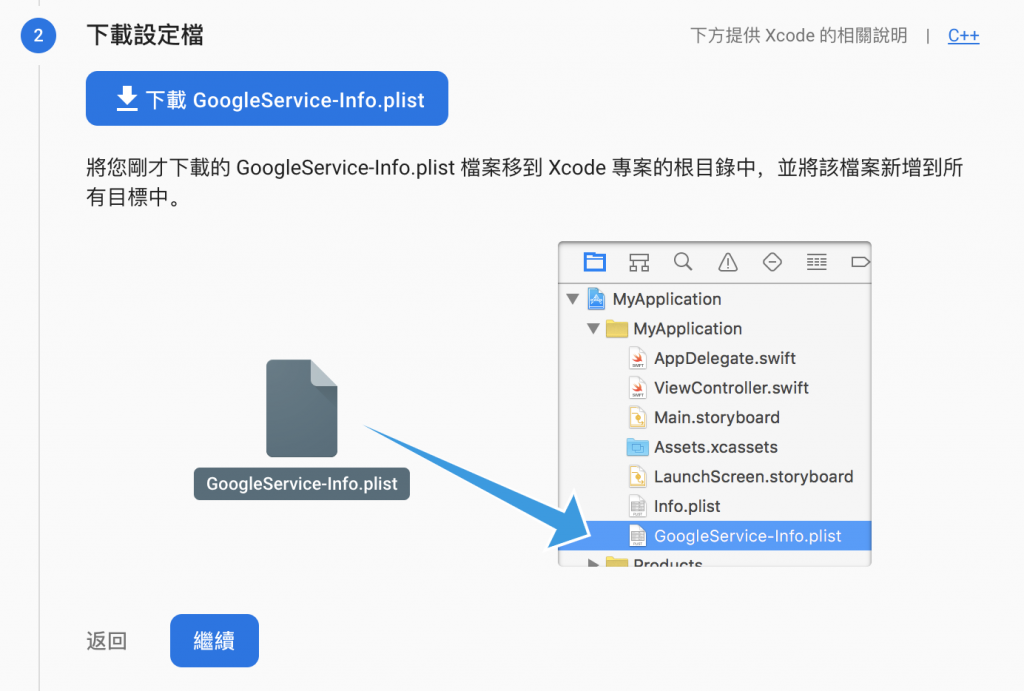Click the MyApplication folder name
The image size is (1024, 691).
coord(688,329)
